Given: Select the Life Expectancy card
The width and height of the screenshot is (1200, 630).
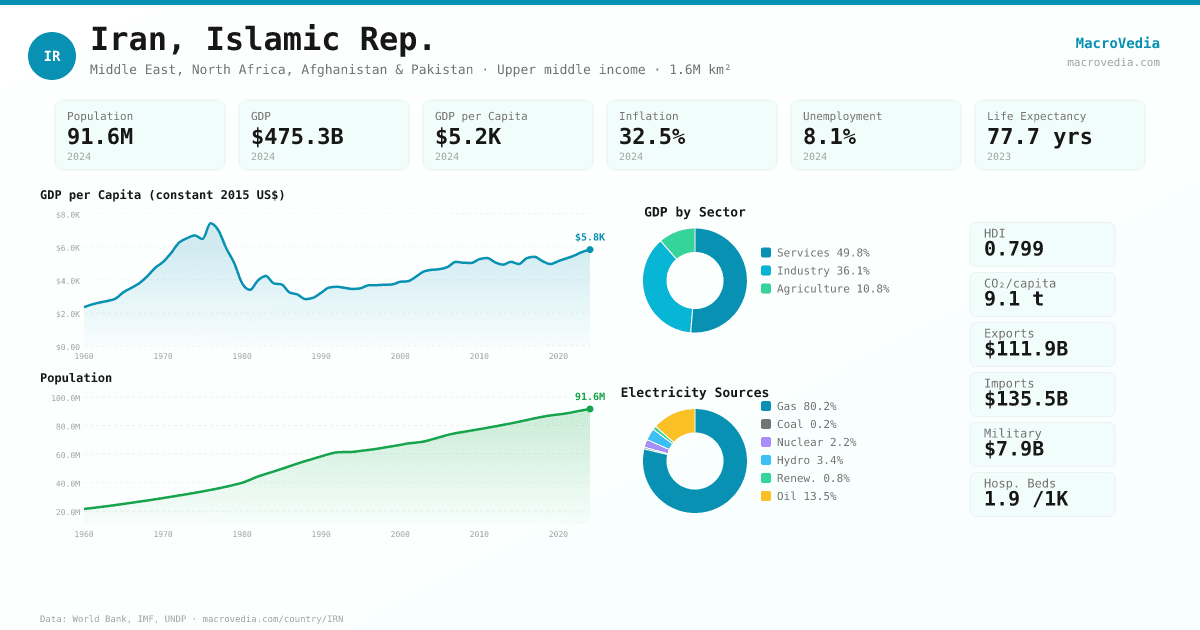Looking at the screenshot, I should [1059, 135].
